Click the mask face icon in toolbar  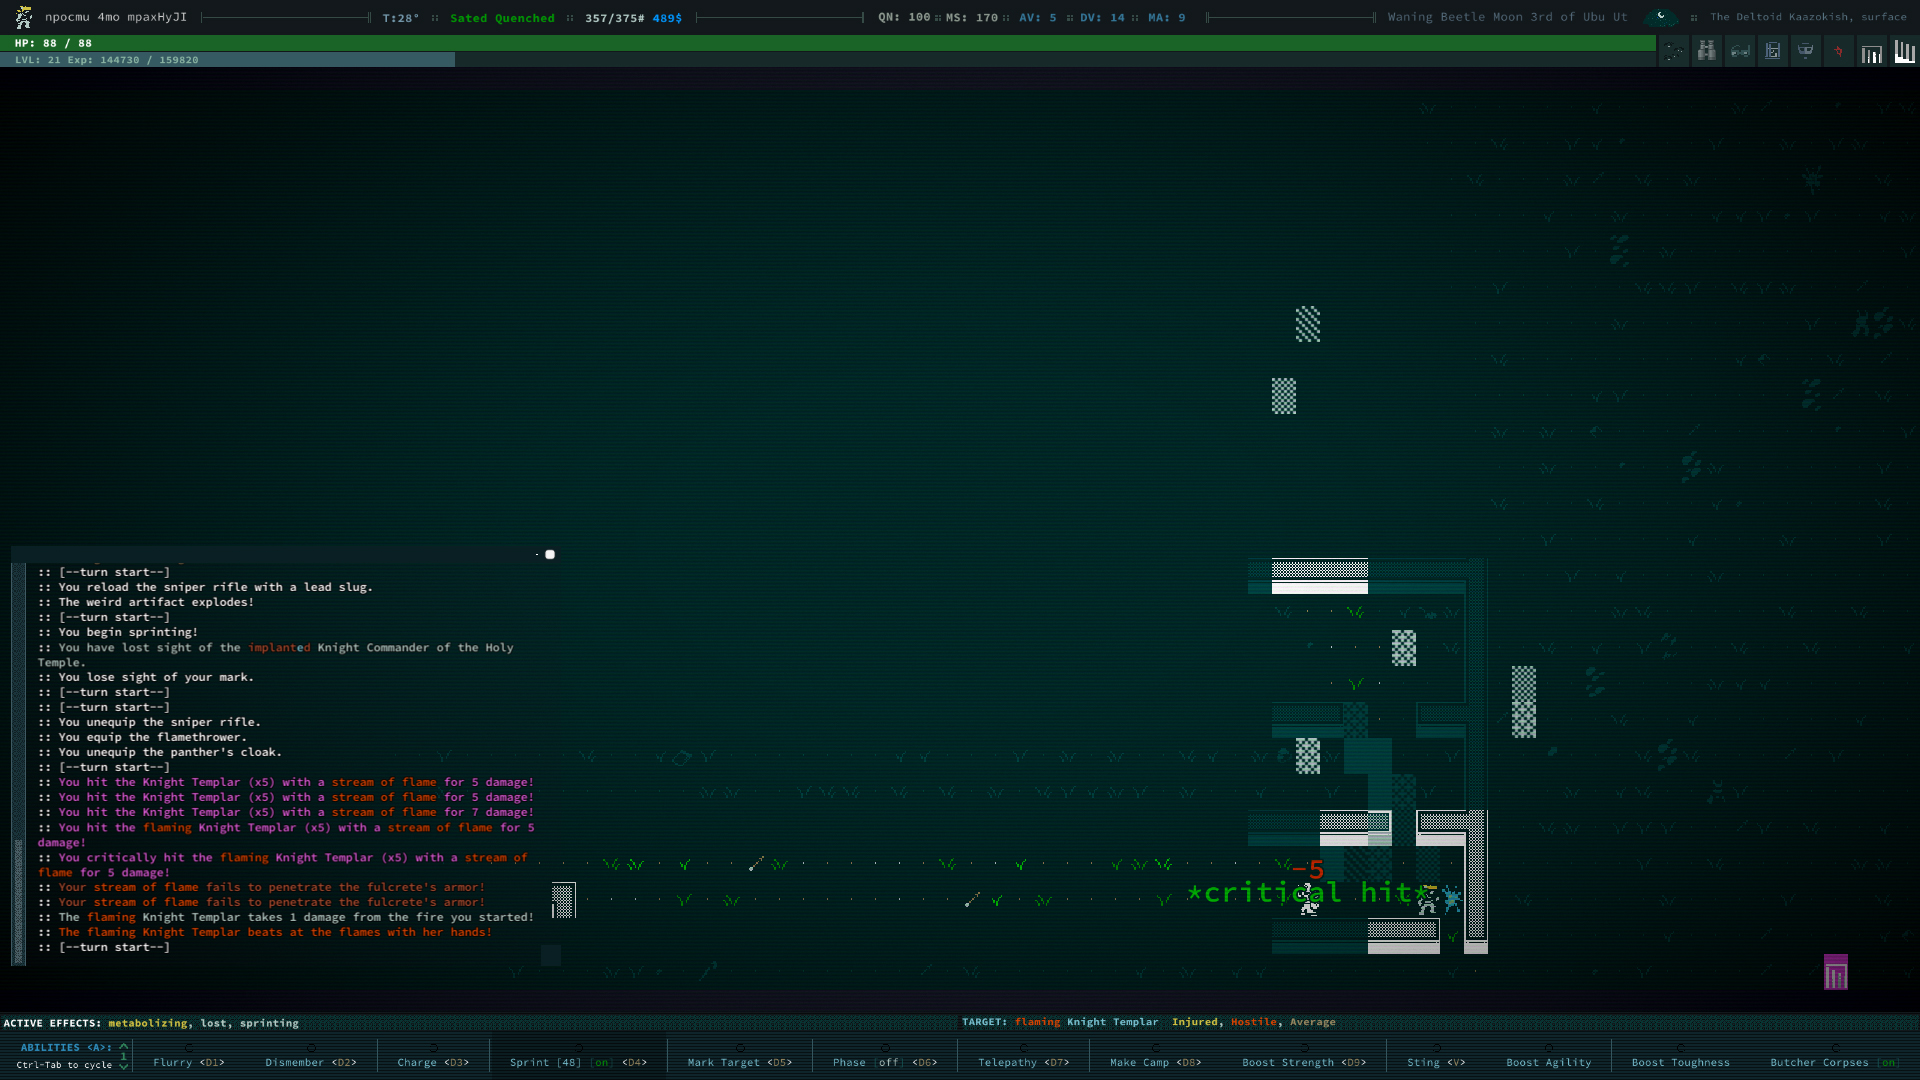[1805, 51]
